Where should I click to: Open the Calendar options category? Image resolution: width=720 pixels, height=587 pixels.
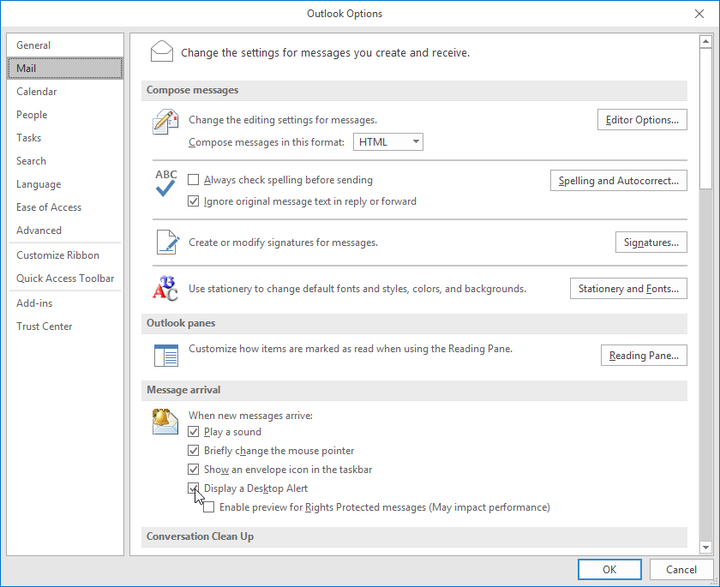tap(65, 91)
